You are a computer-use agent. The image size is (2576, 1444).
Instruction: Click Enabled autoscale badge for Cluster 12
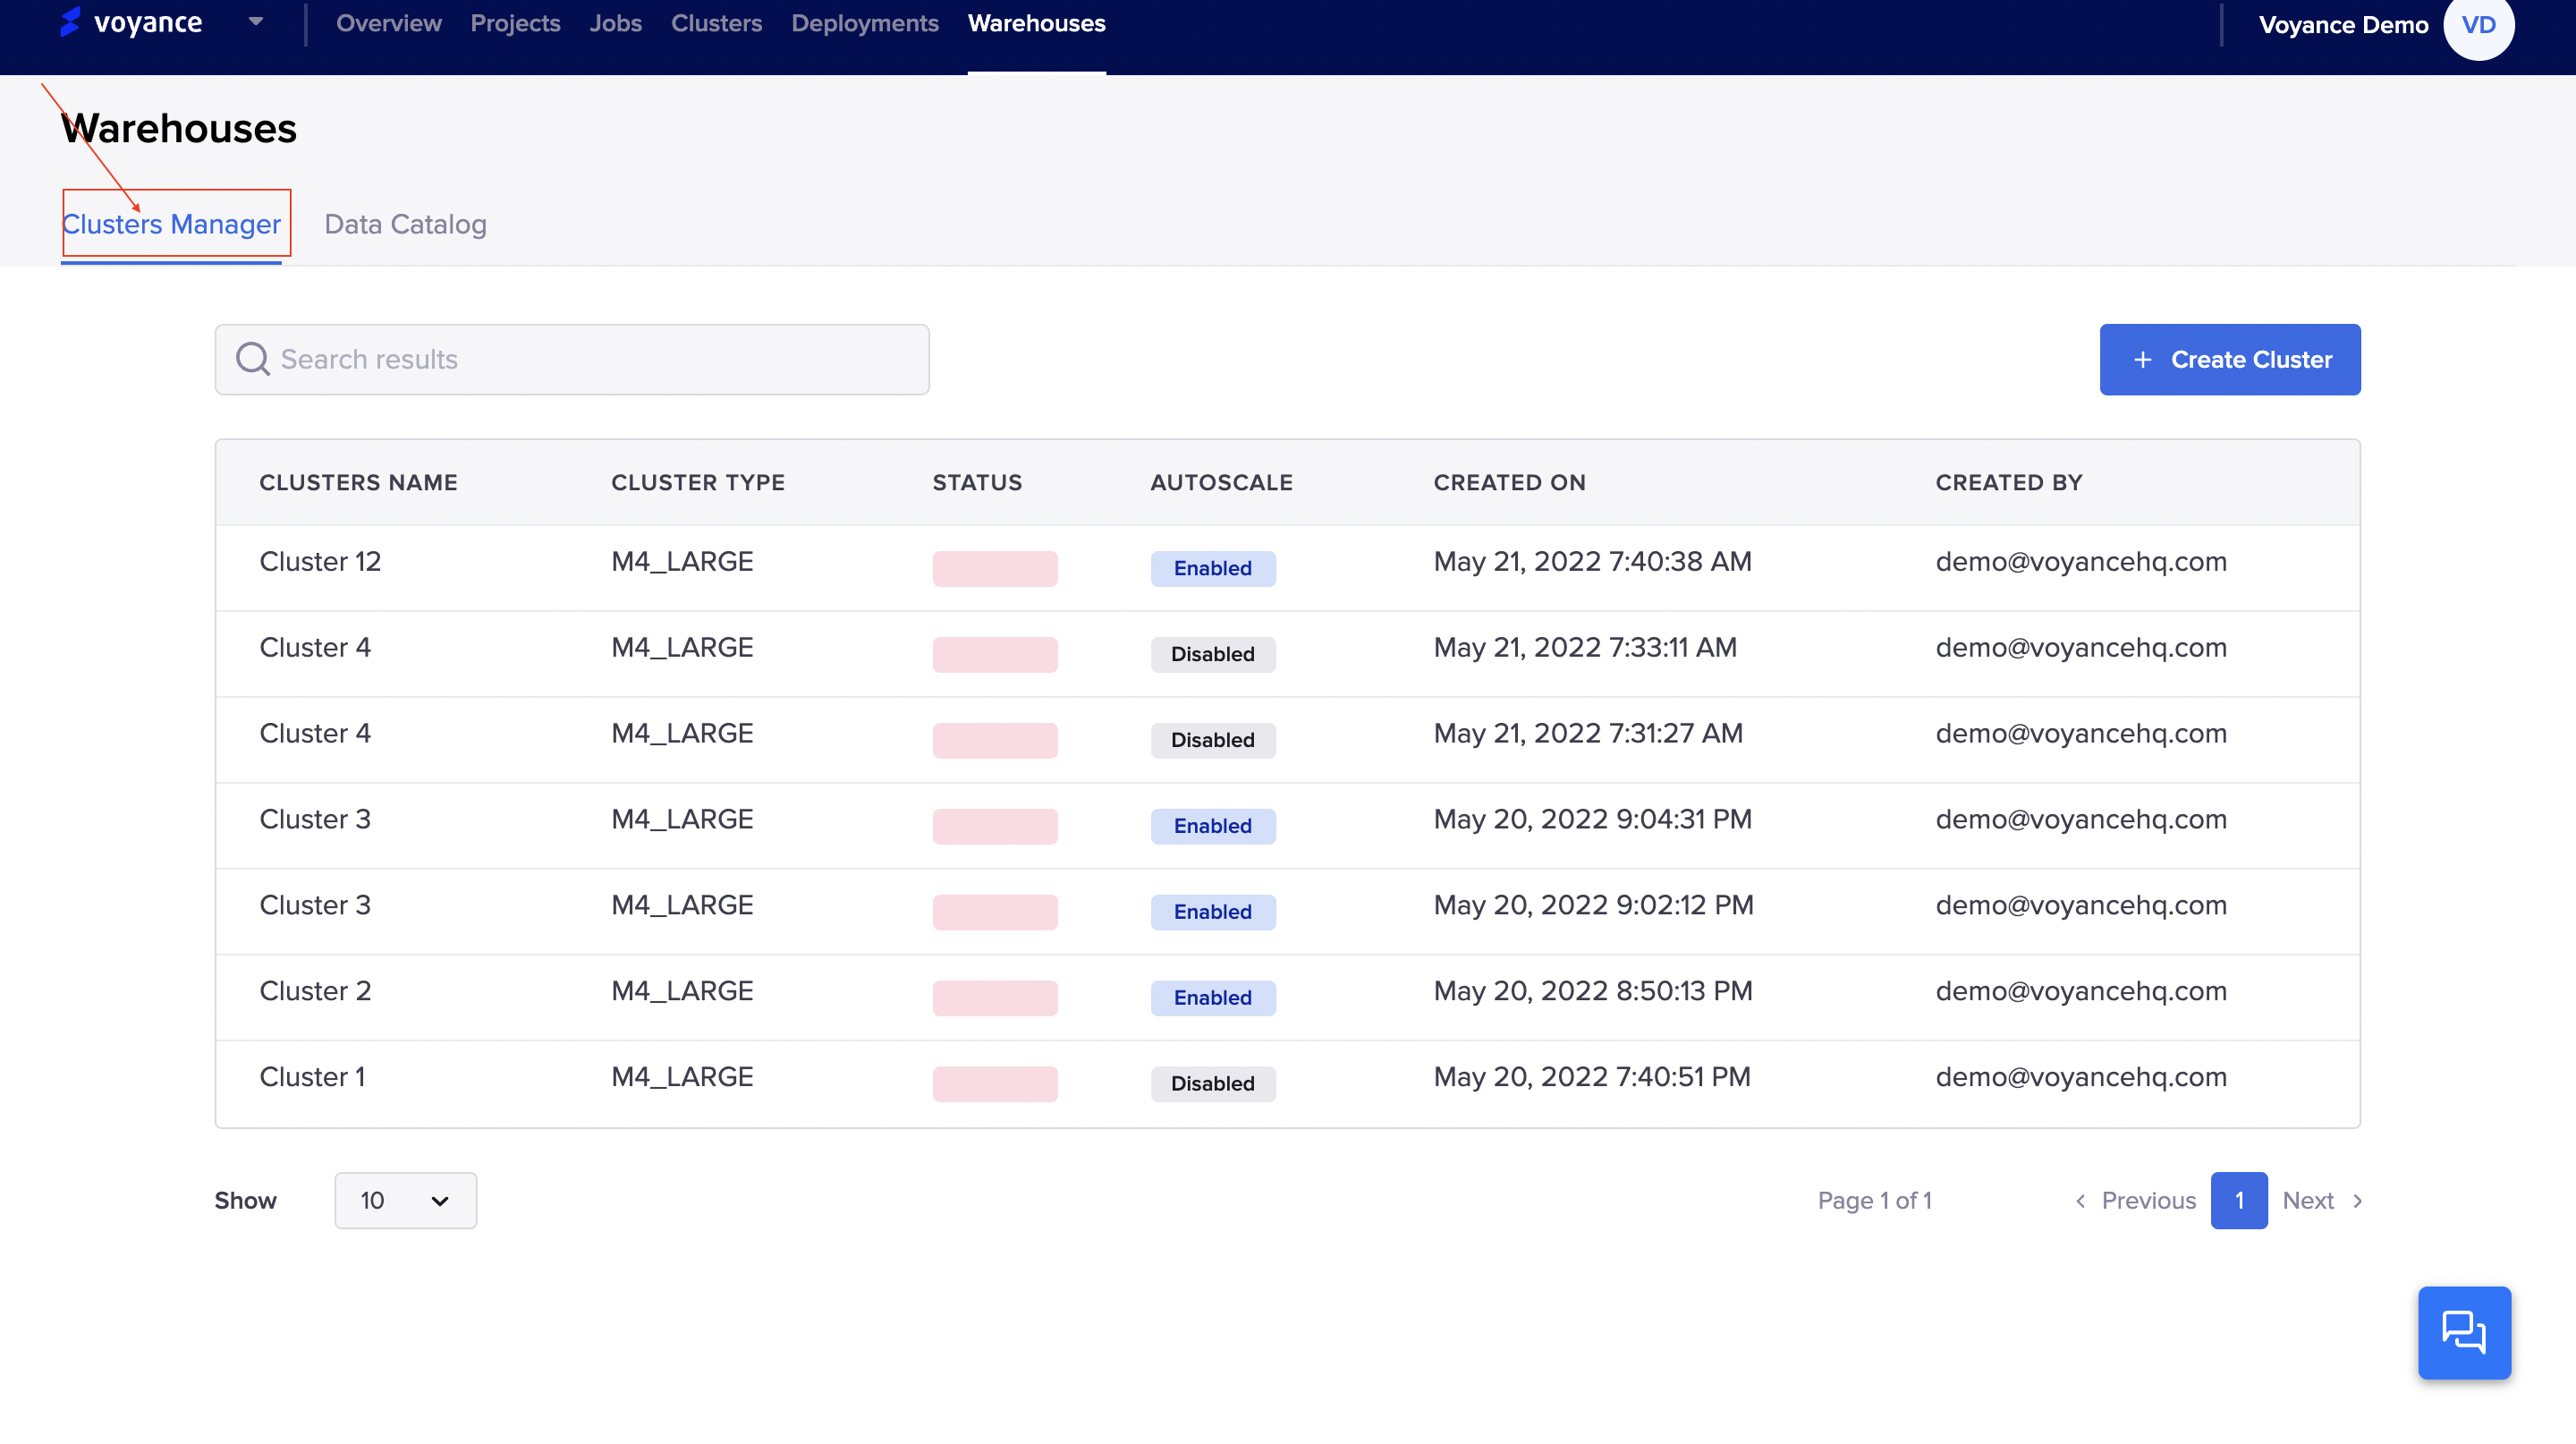pos(1212,568)
